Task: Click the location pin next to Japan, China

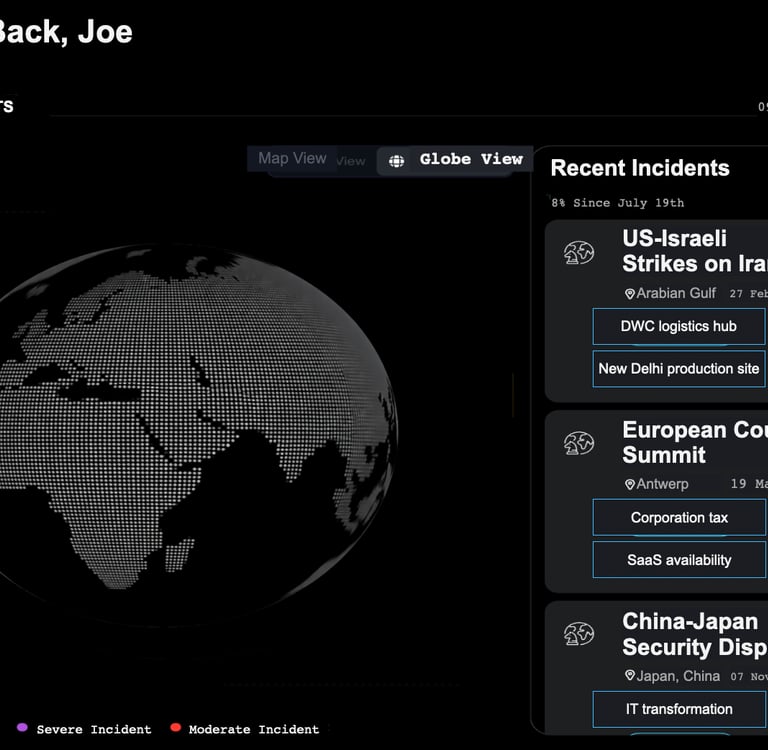Action: [630, 676]
